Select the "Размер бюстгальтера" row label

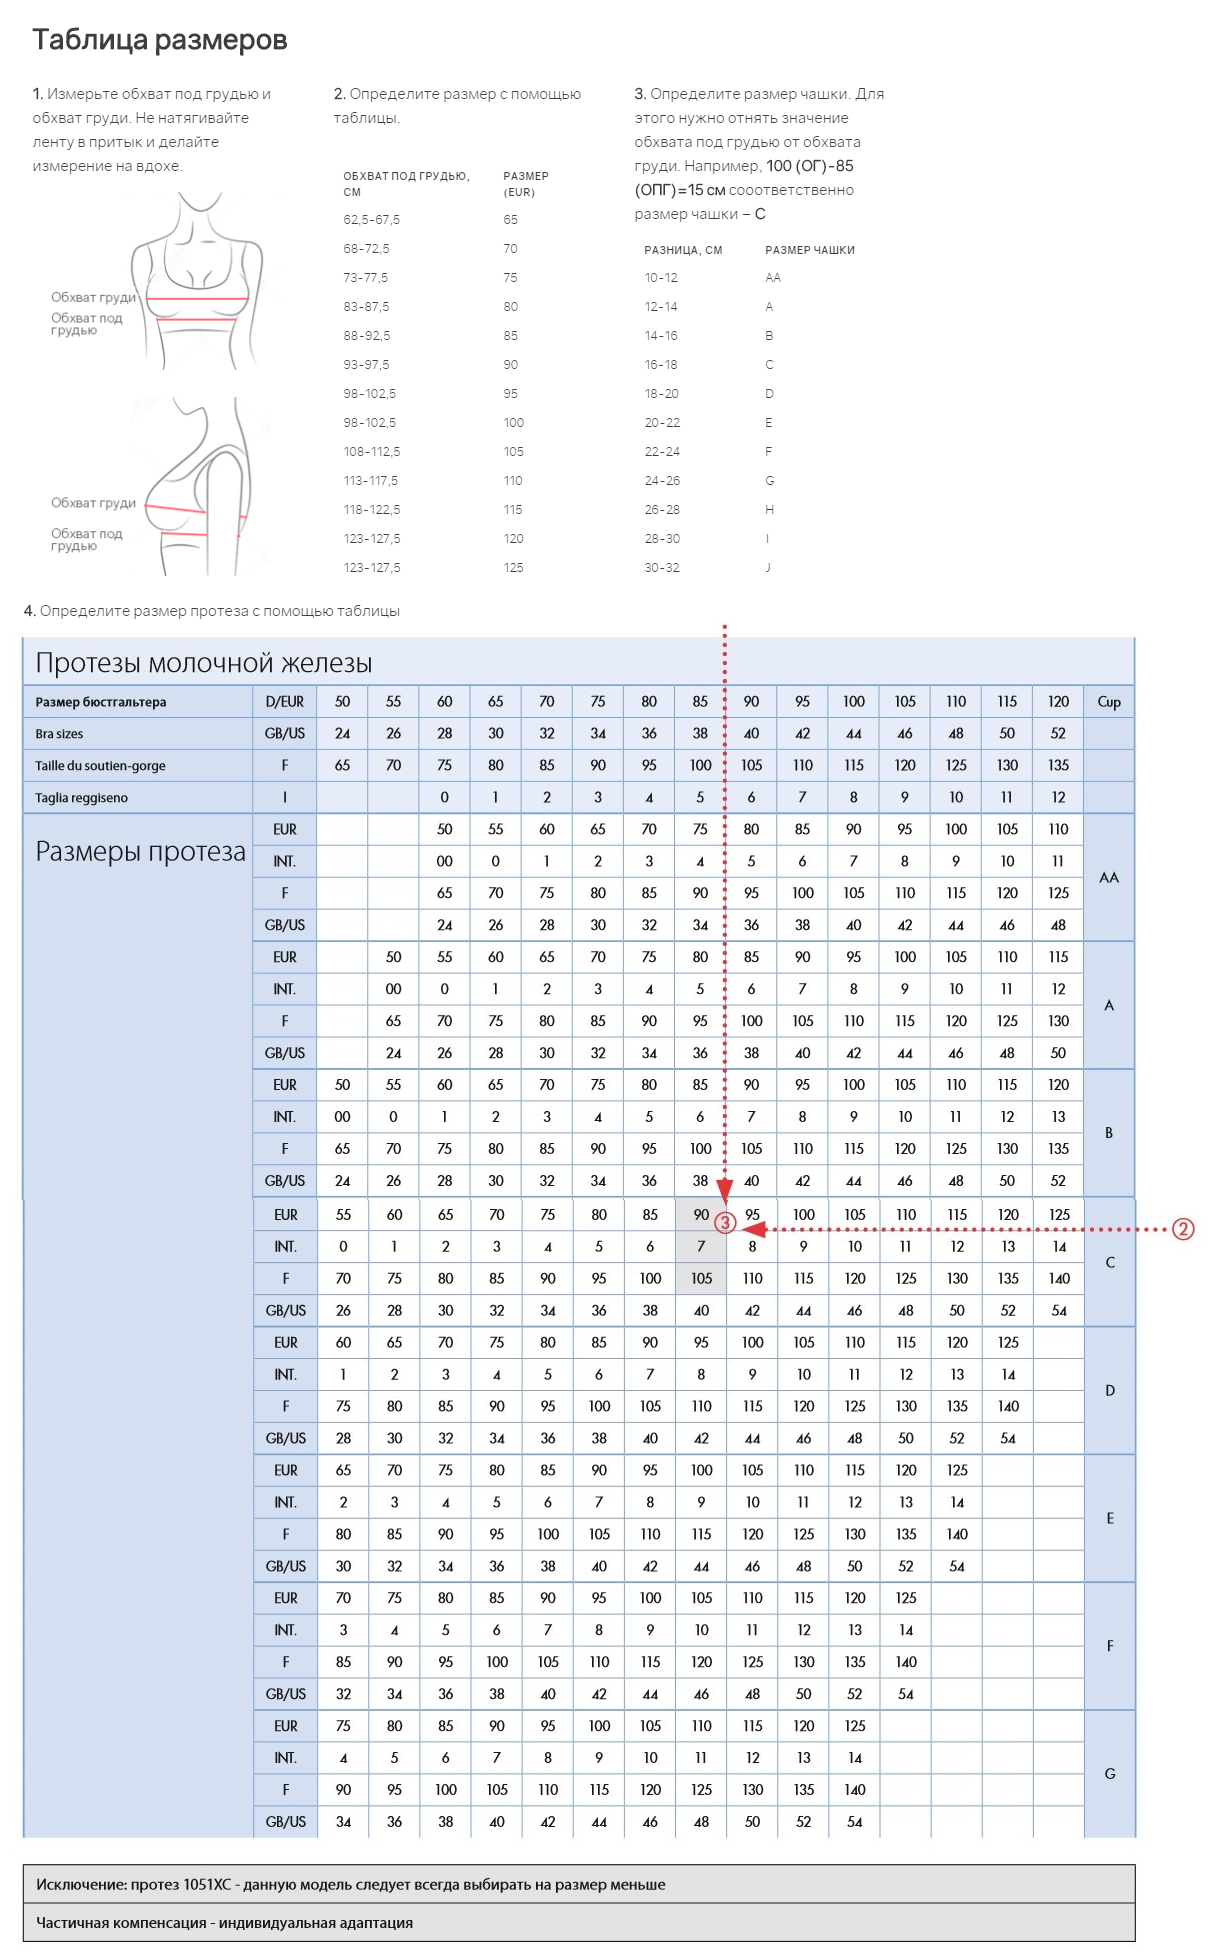tap(101, 702)
